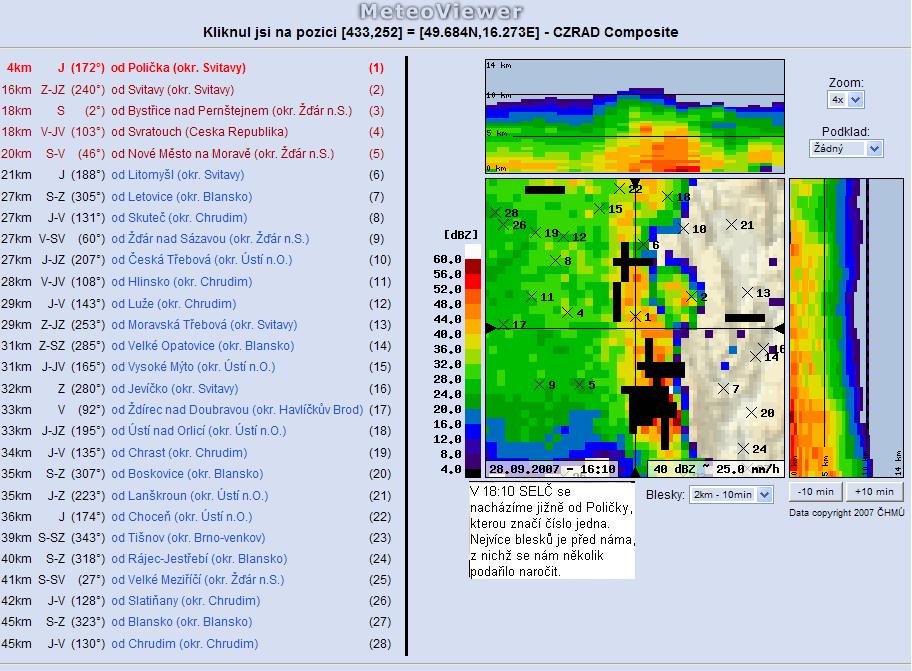
Task: Select the X marker numbered 5 on the map
Action: tap(579, 384)
